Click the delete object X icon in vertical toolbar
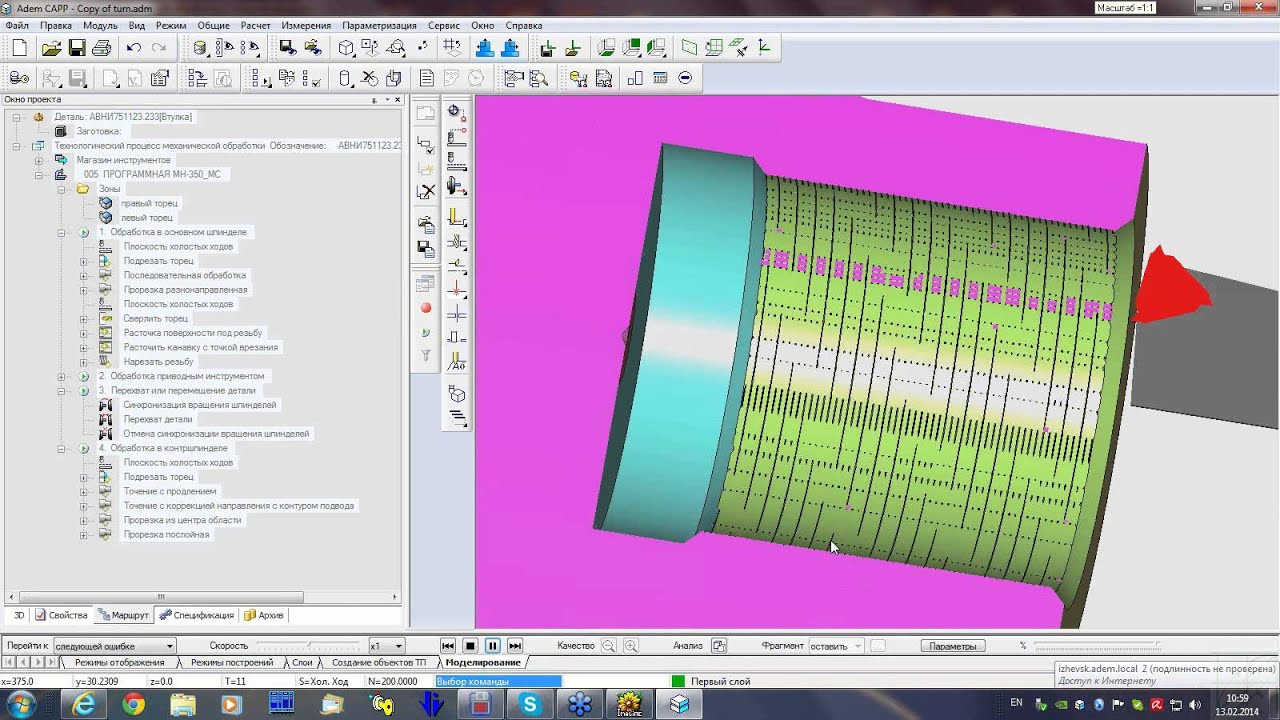 [x=426, y=191]
